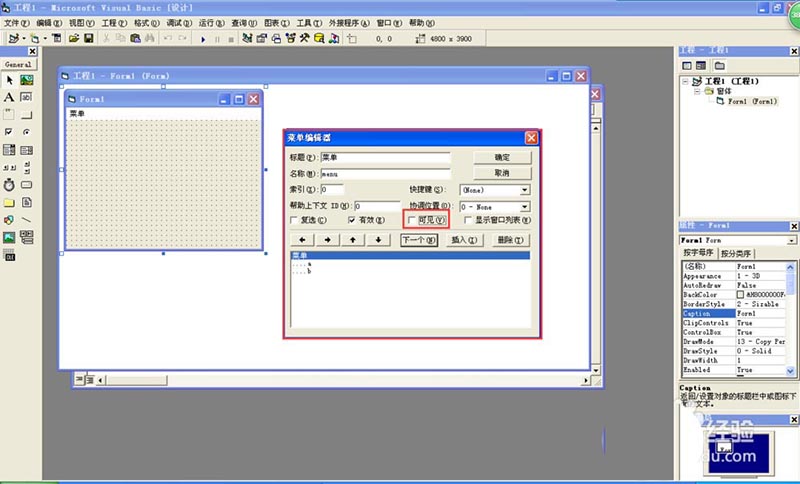
Task: Select the ListBox control in toolbox
Action: coord(27,150)
